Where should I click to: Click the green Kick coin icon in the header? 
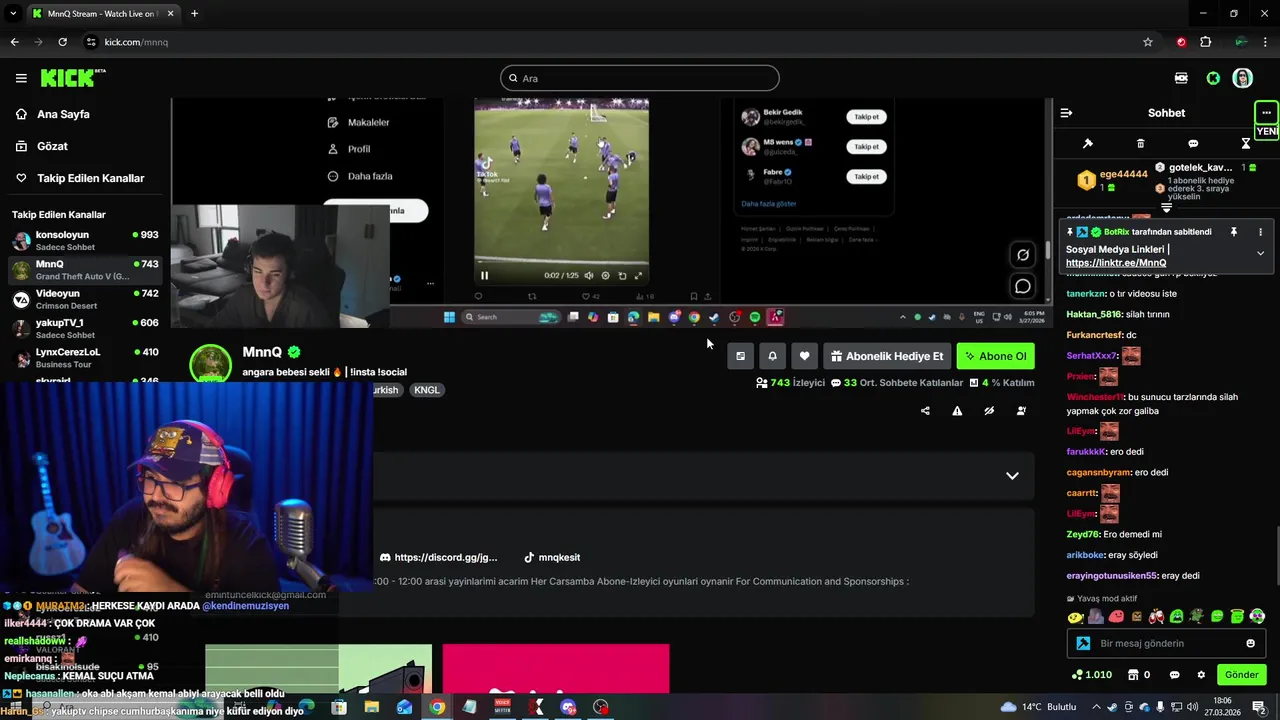(1213, 78)
